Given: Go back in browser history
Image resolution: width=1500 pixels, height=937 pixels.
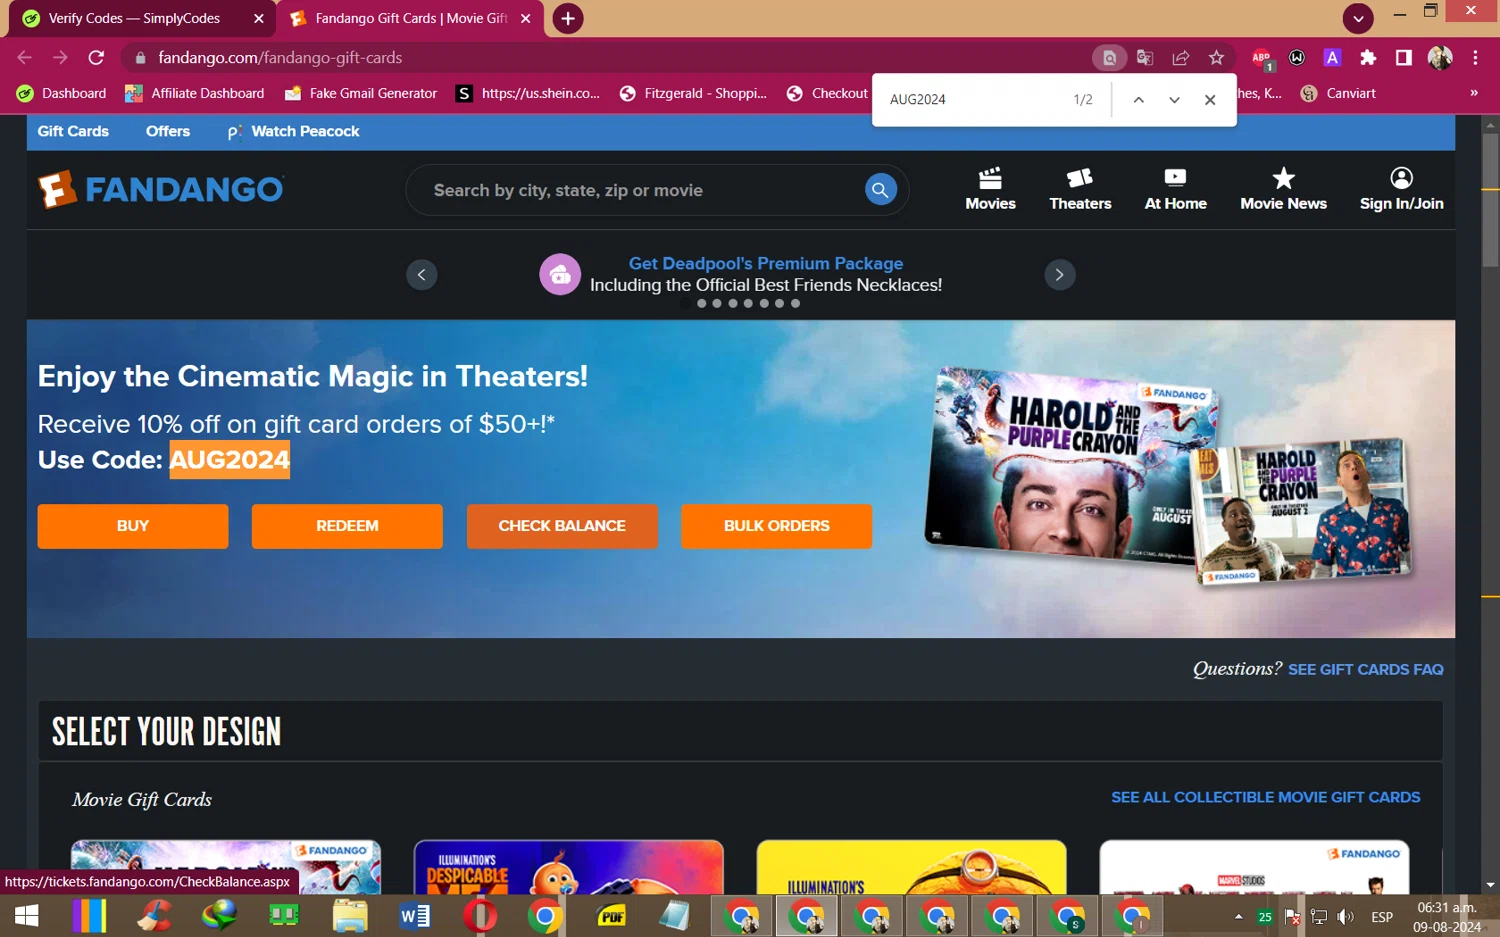Looking at the screenshot, I should [25, 58].
